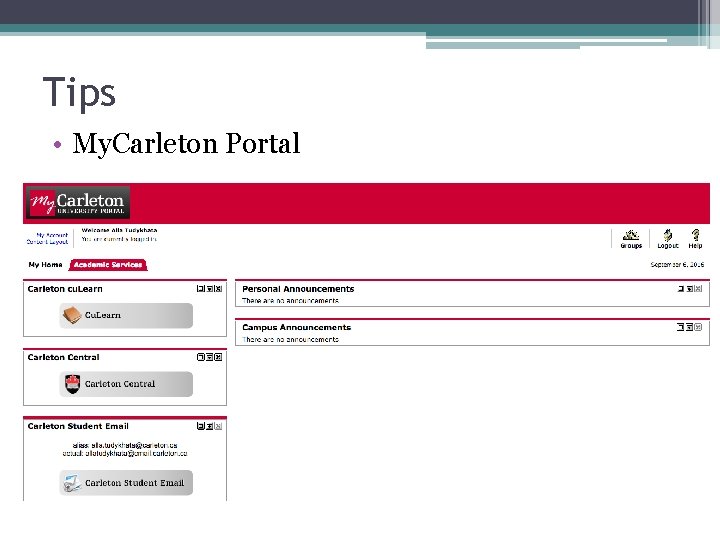
Task: Open the Carleton Central button
Action: [x=126, y=384]
